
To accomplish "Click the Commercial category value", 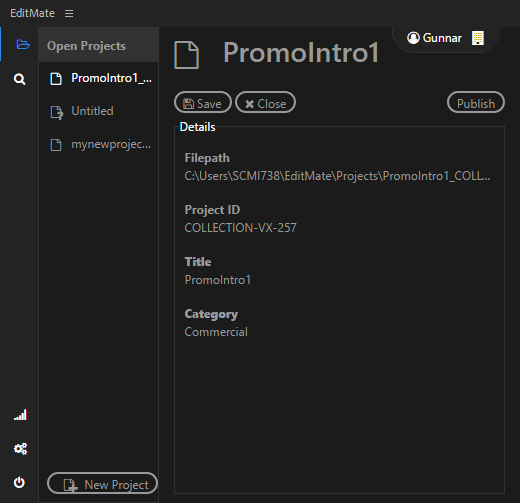I will [x=216, y=332].
